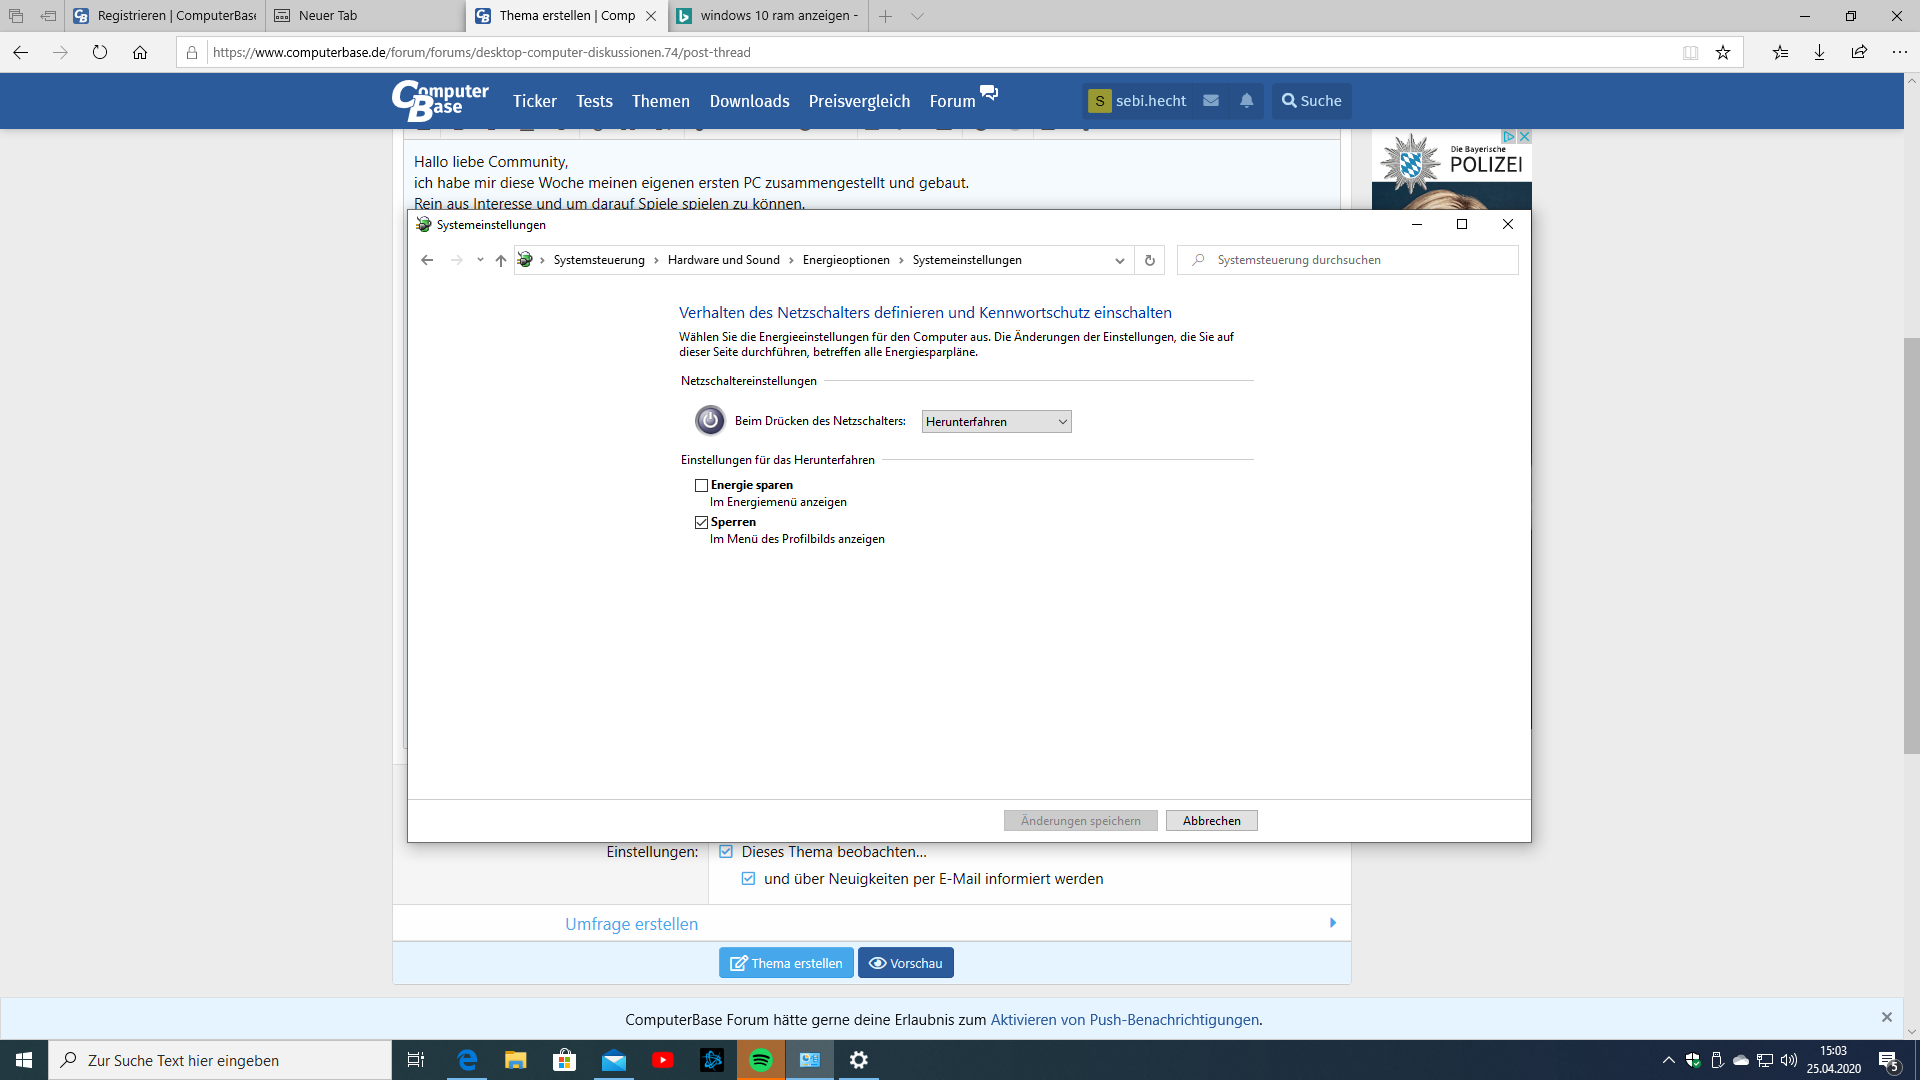Uncheck the Sperren checkbox
This screenshot has height=1080, width=1920.
point(702,522)
